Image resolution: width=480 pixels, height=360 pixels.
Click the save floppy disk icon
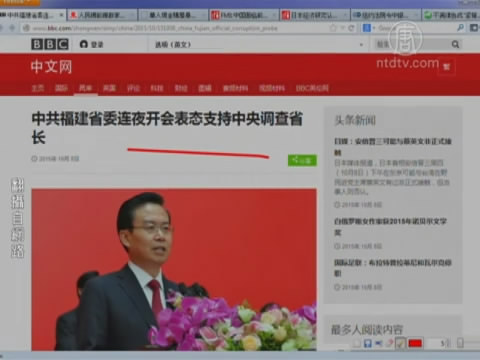[x=368, y=343]
